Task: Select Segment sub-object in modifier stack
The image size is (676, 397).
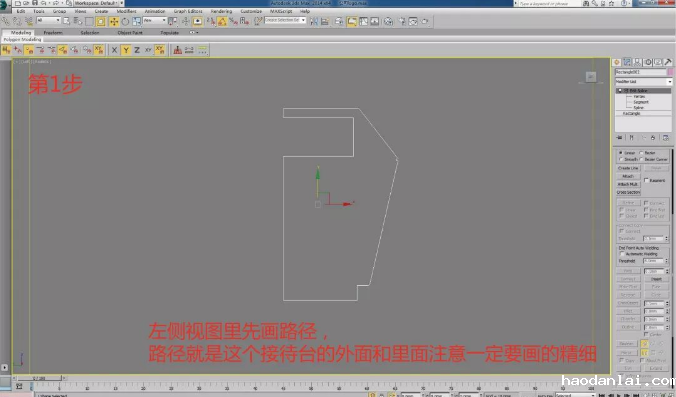Action: point(641,102)
